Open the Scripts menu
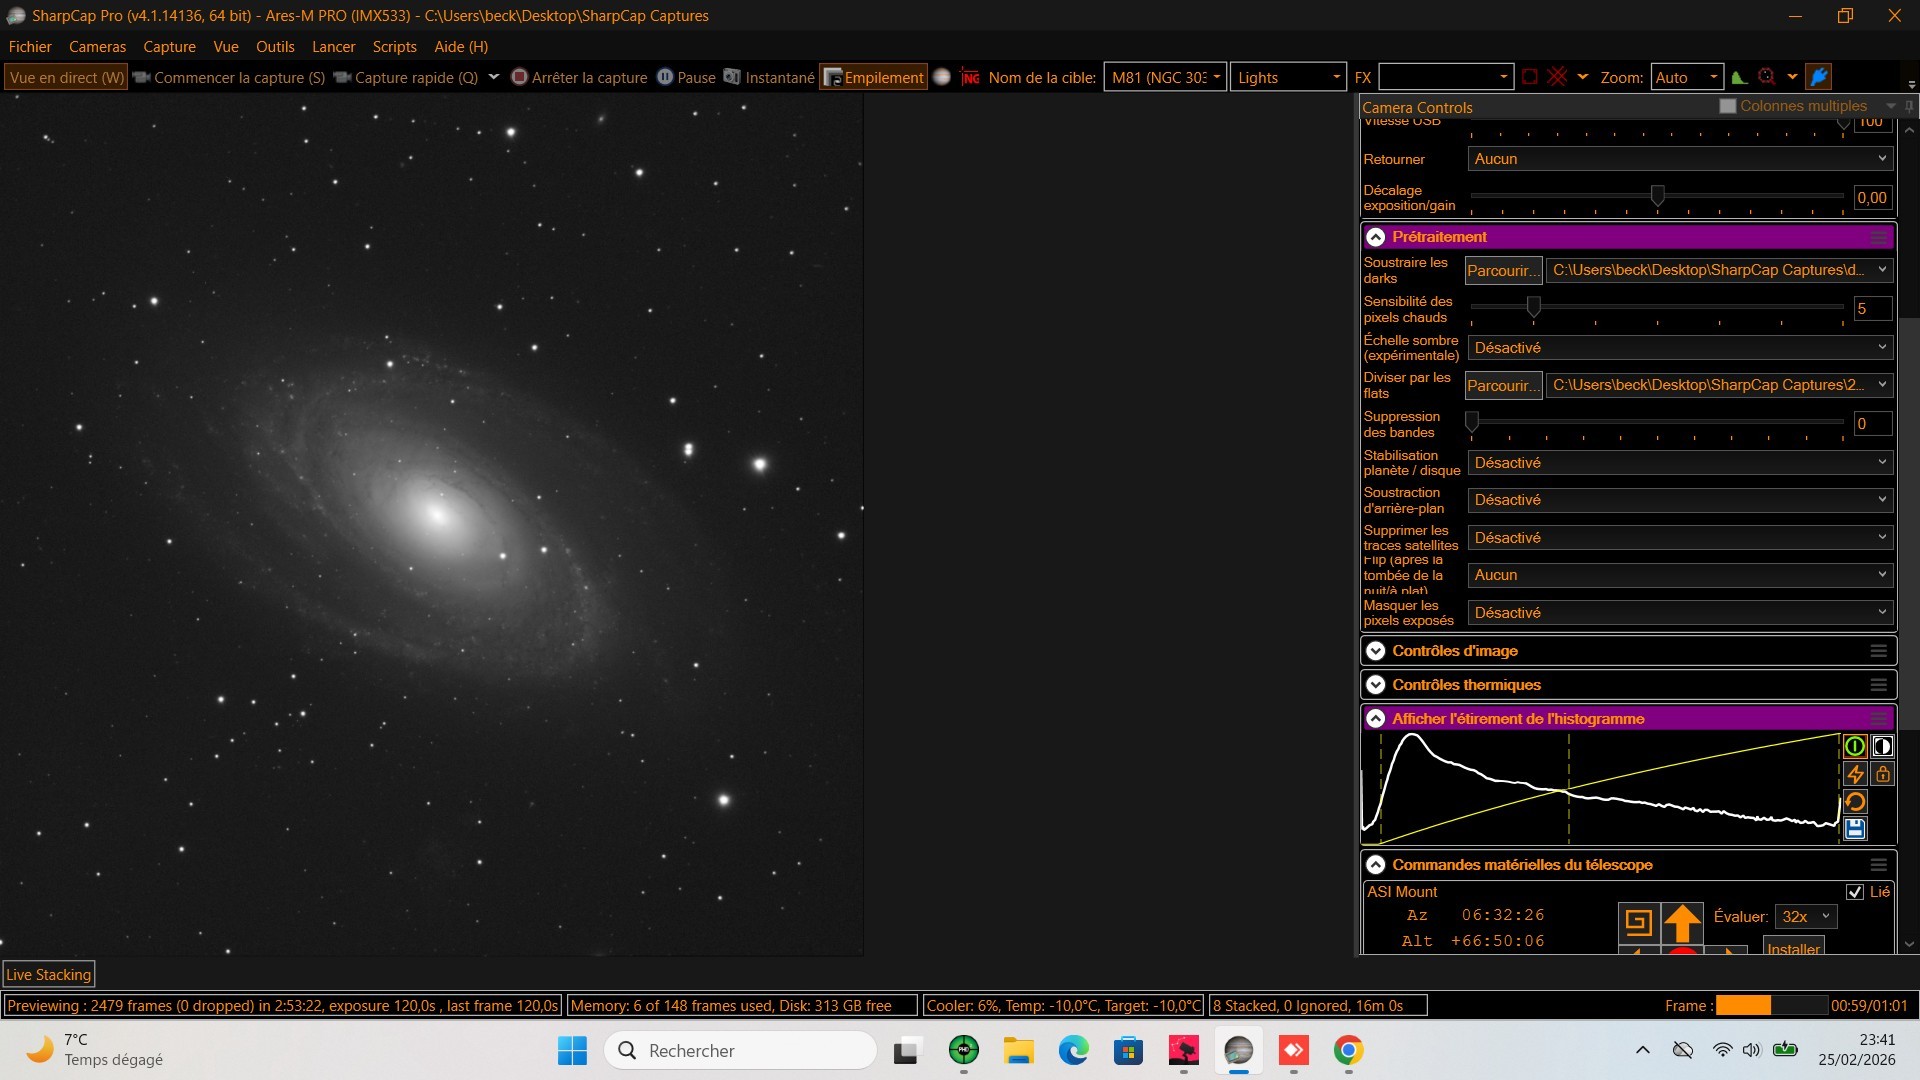 (x=394, y=47)
